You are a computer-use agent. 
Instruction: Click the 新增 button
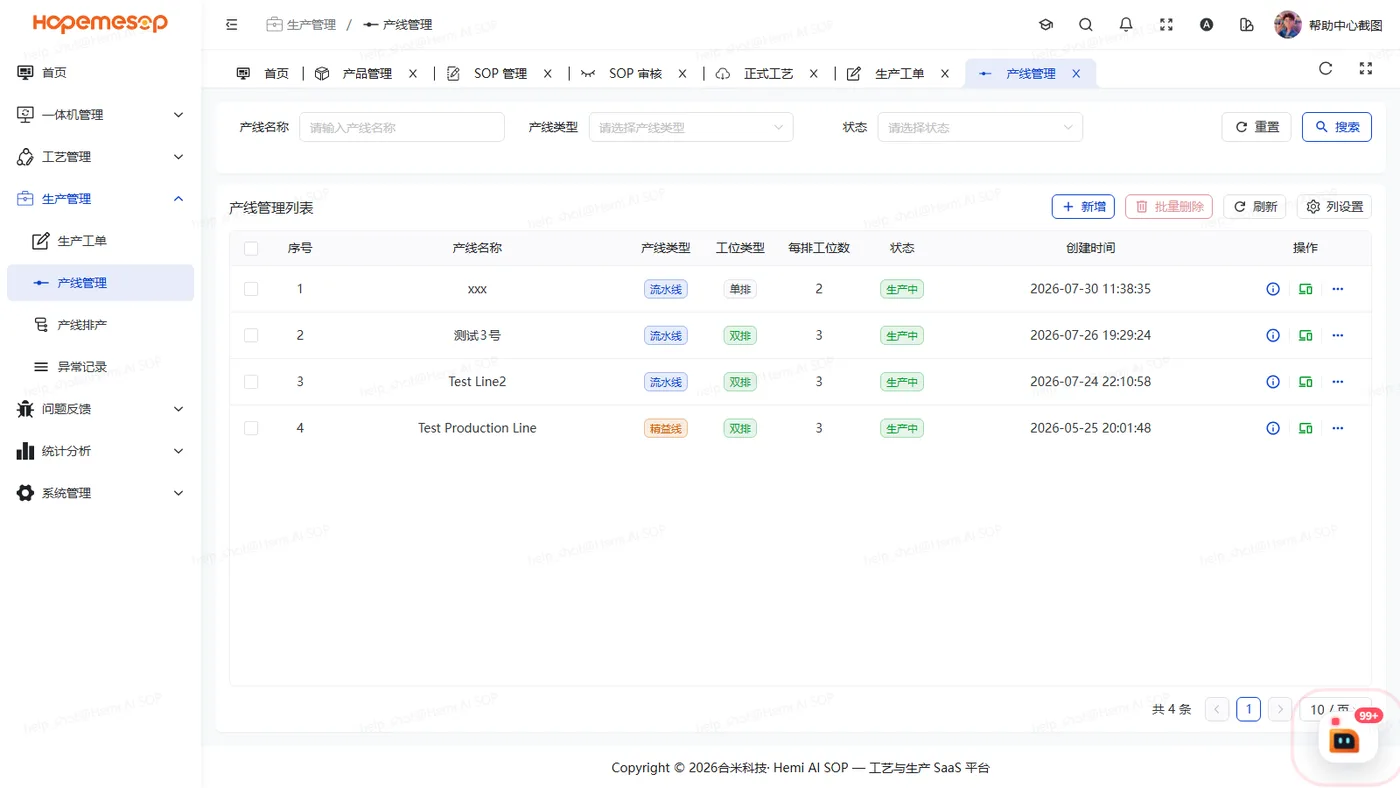(x=1083, y=206)
